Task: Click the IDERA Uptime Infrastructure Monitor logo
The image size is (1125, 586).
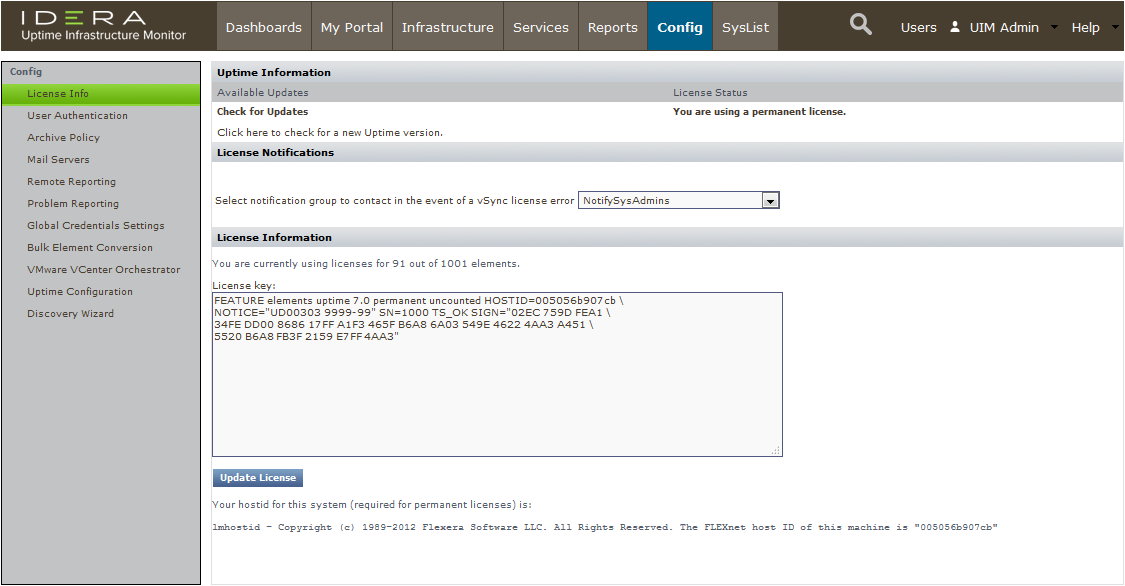Action: [x=103, y=25]
